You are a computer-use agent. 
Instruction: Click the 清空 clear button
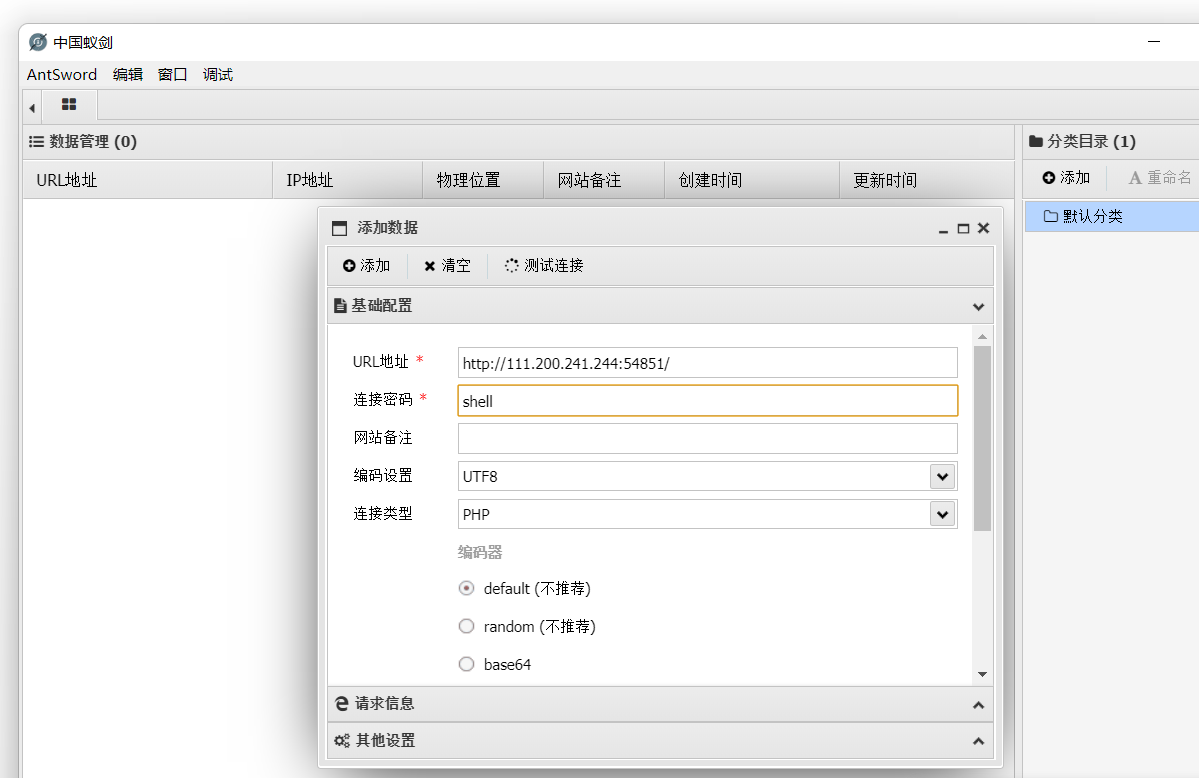tap(447, 265)
